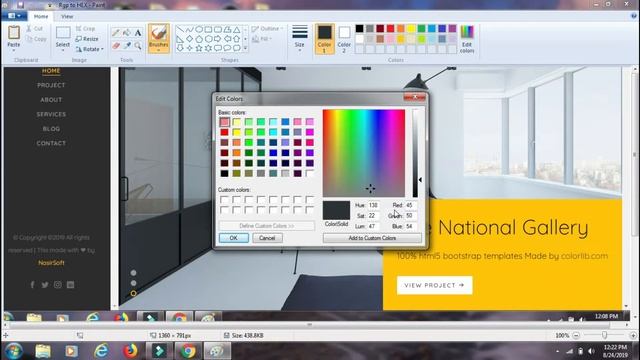Close the Edit Colors dialog
The width and height of the screenshot is (640, 360).
click(415, 97)
